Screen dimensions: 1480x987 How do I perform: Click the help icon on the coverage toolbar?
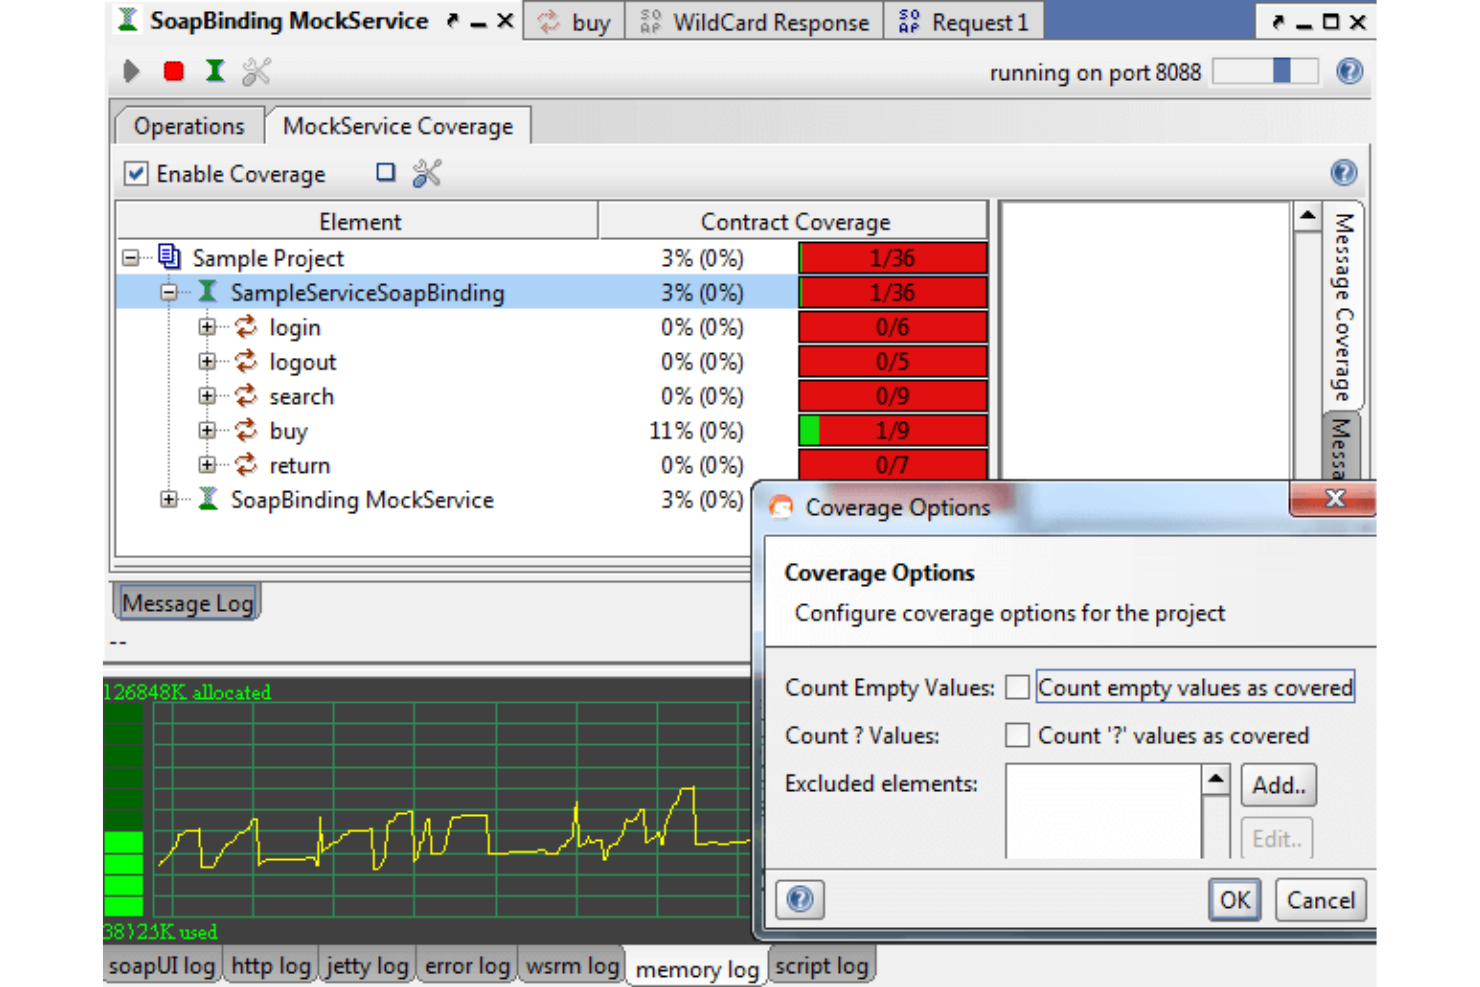tap(1344, 173)
